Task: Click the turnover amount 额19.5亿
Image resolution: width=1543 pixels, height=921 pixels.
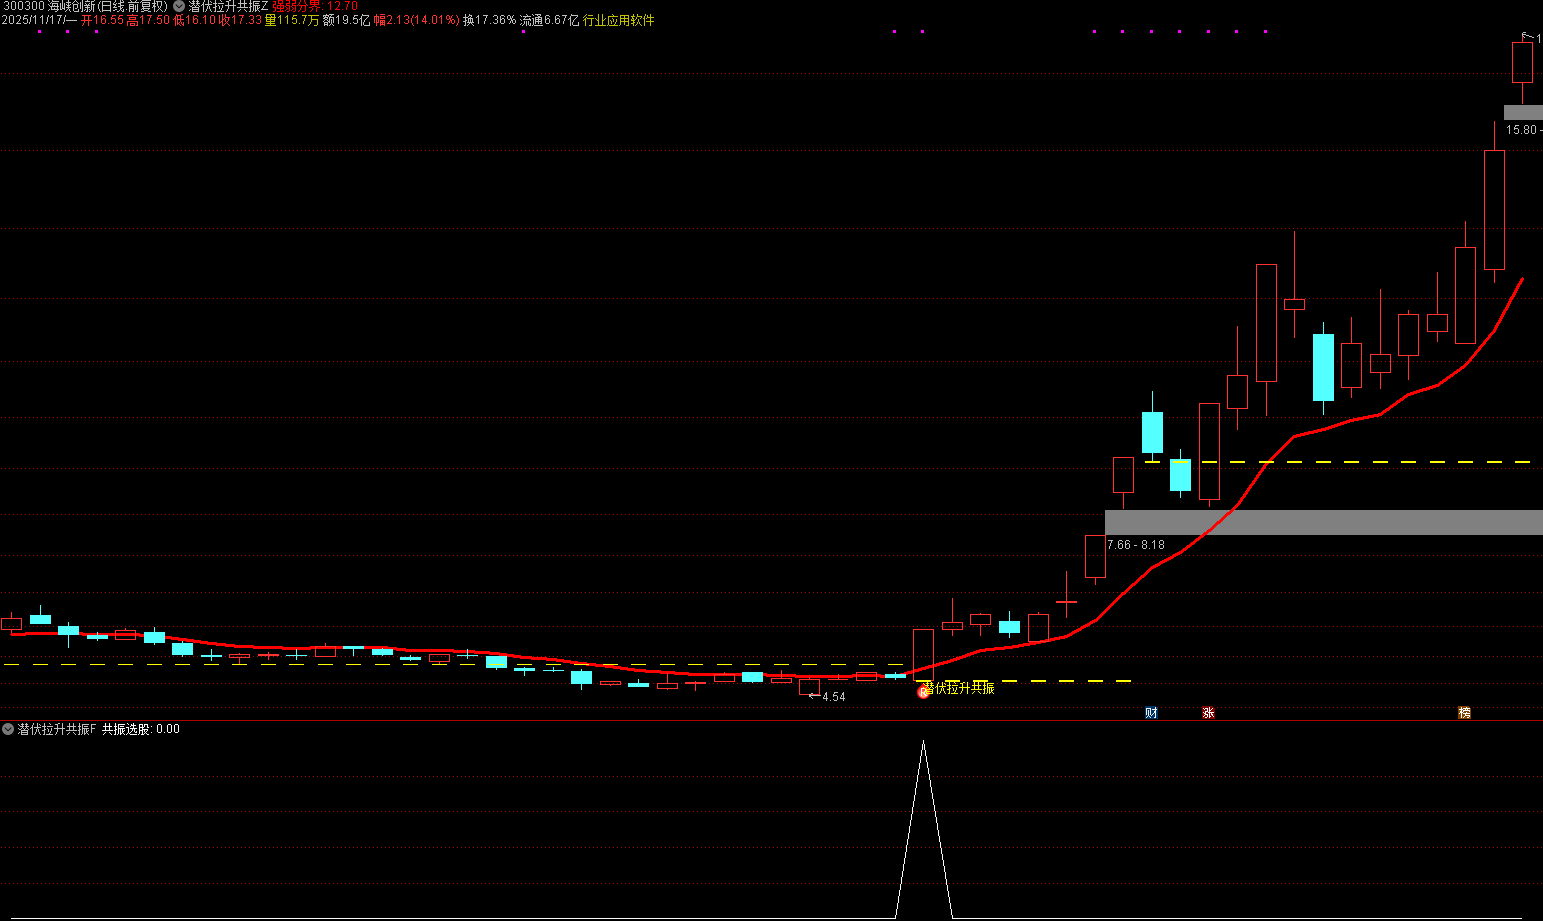Action: point(346,20)
